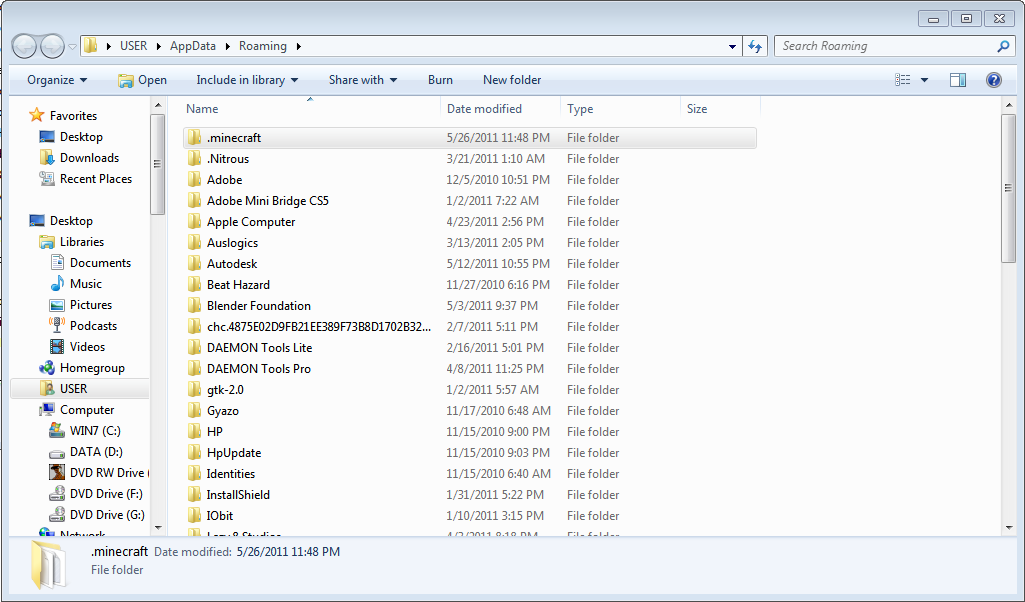
Task: Select AppData in the address breadcrumb
Action: [x=193, y=46]
